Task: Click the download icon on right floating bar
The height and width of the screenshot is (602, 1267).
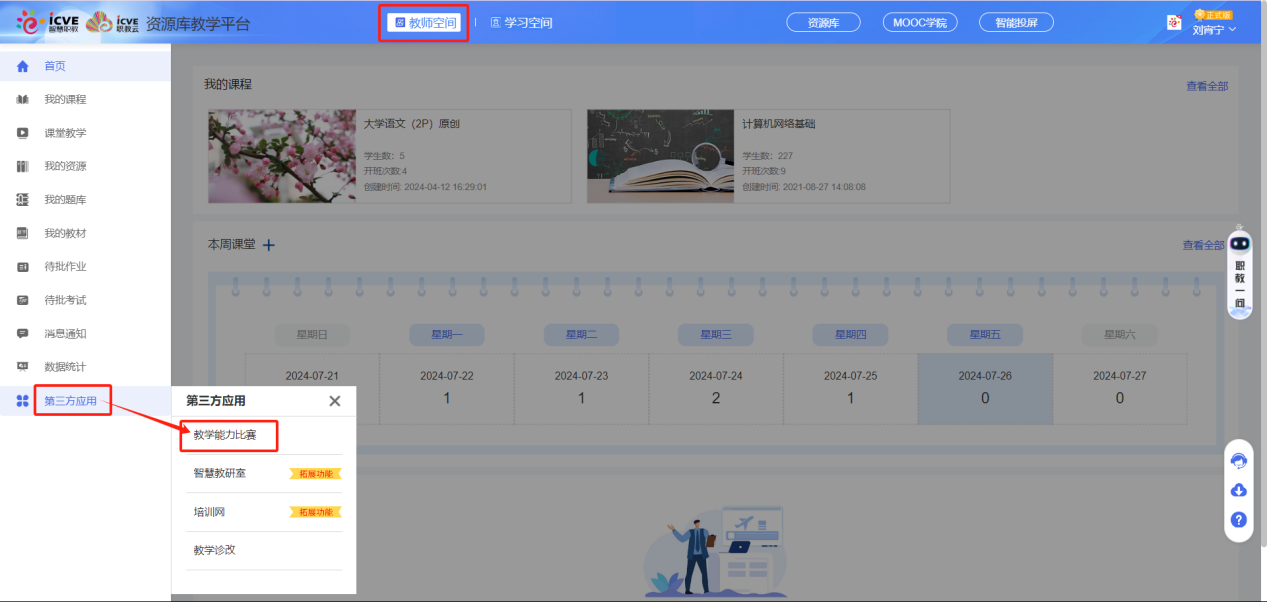Action: coord(1239,490)
